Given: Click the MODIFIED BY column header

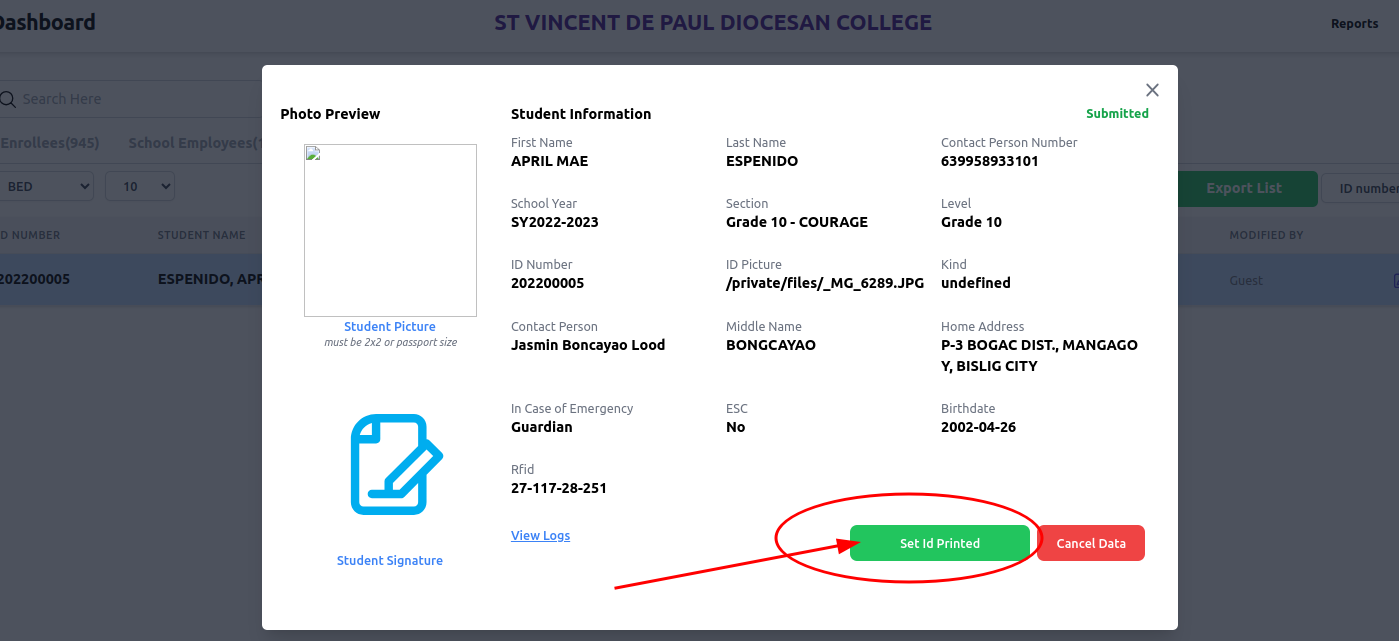Looking at the screenshot, I should 1266,235.
